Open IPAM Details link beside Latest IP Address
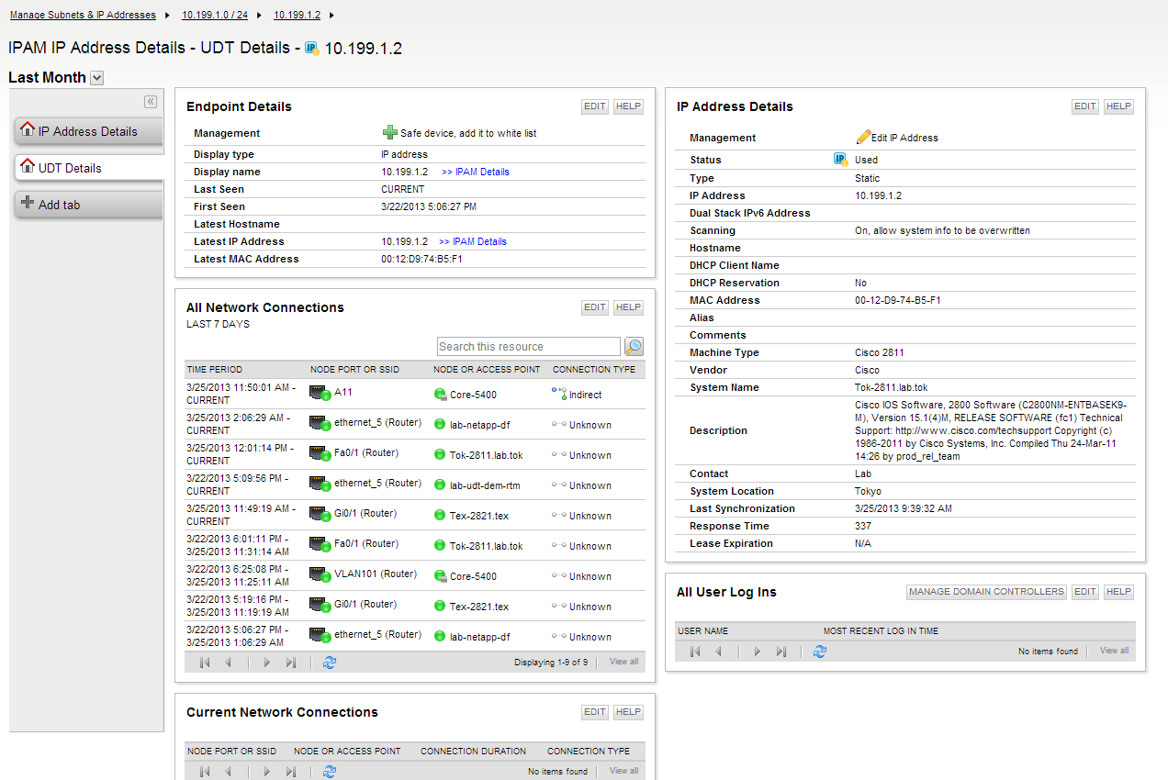 pos(472,242)
